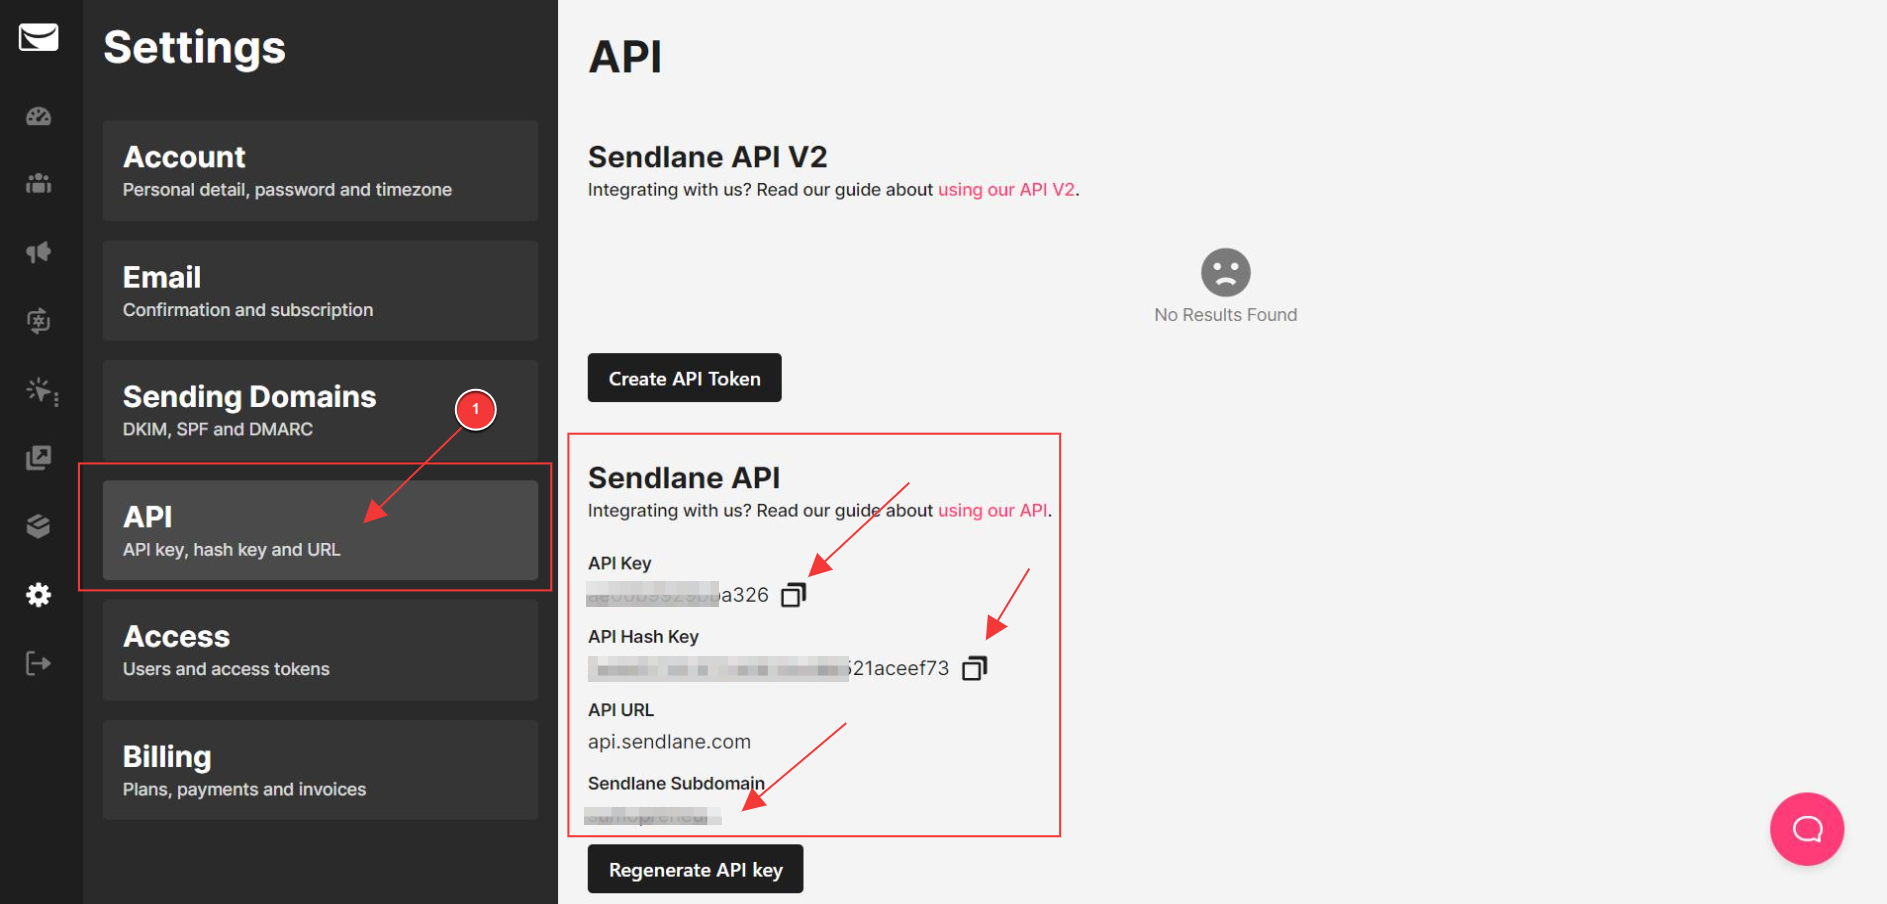Open Access users and tokens settings
The width and height of the screenshot is (1887, 904).
320,650
